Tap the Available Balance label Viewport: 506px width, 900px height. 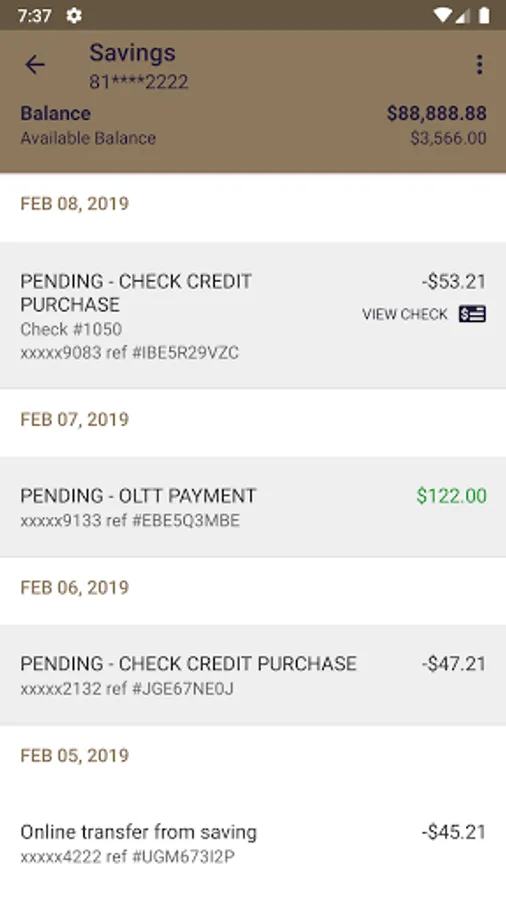(88, 138)
